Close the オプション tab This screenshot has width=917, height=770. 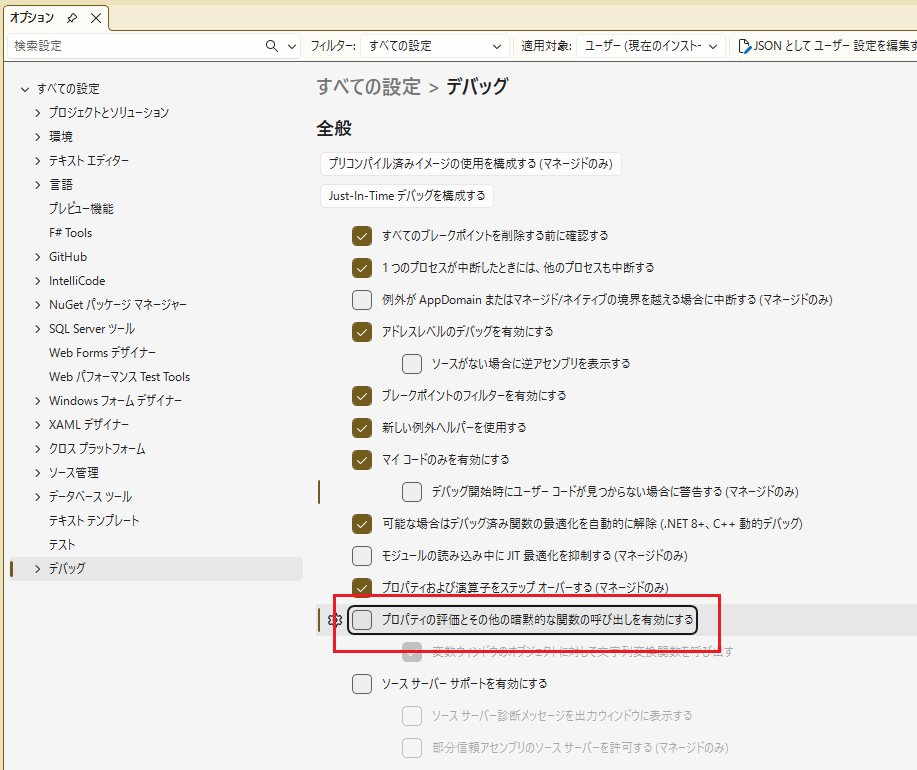coord(95,18)
